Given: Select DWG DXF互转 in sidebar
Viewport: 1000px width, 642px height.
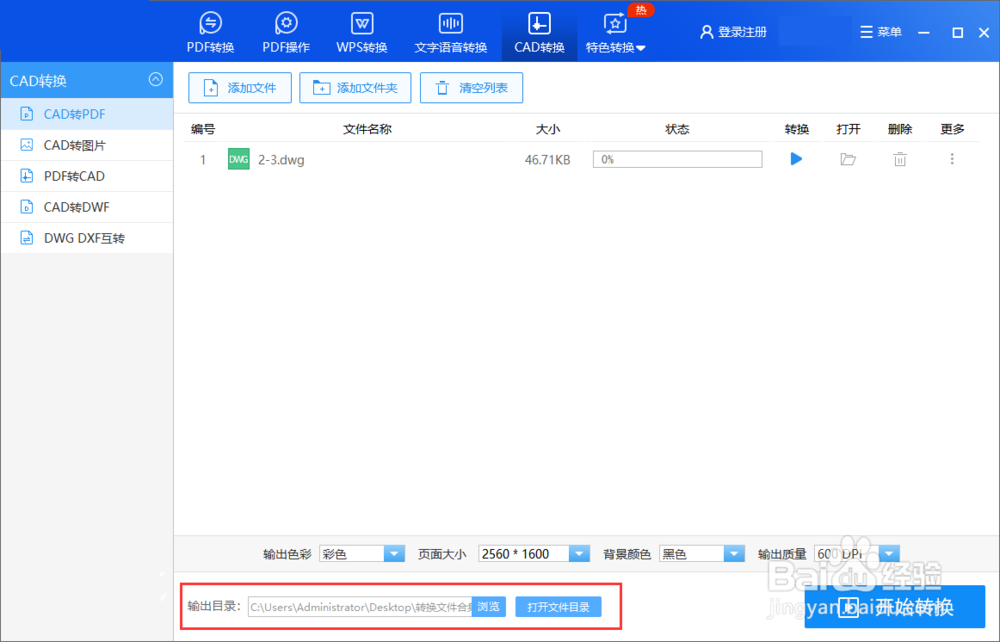Looking at the screenshot, I should point(87,238).
